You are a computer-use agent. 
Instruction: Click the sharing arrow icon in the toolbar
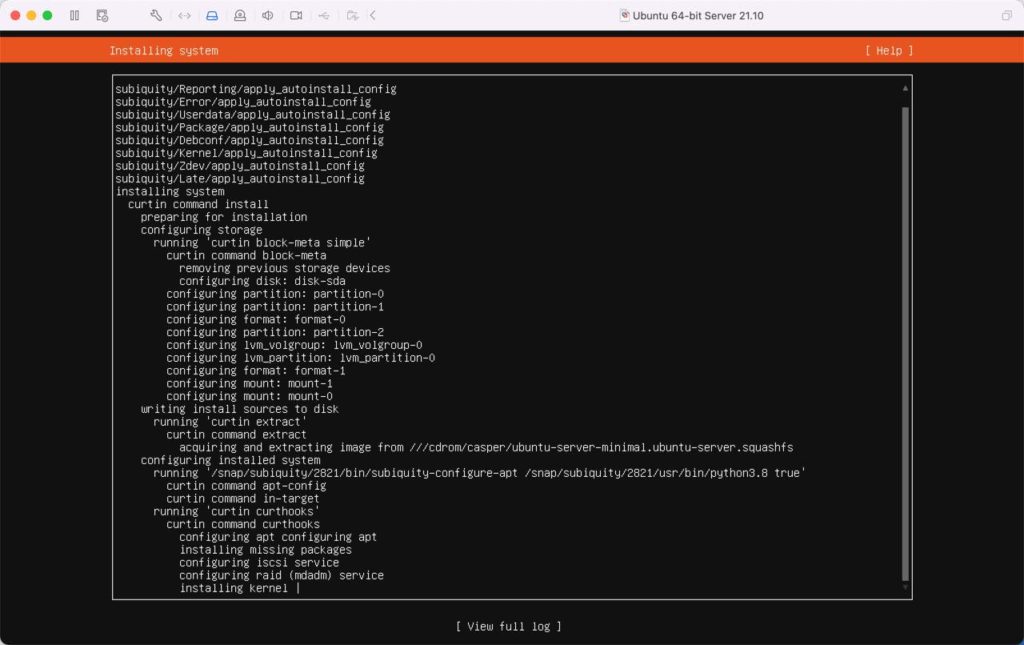coord(350,15)
